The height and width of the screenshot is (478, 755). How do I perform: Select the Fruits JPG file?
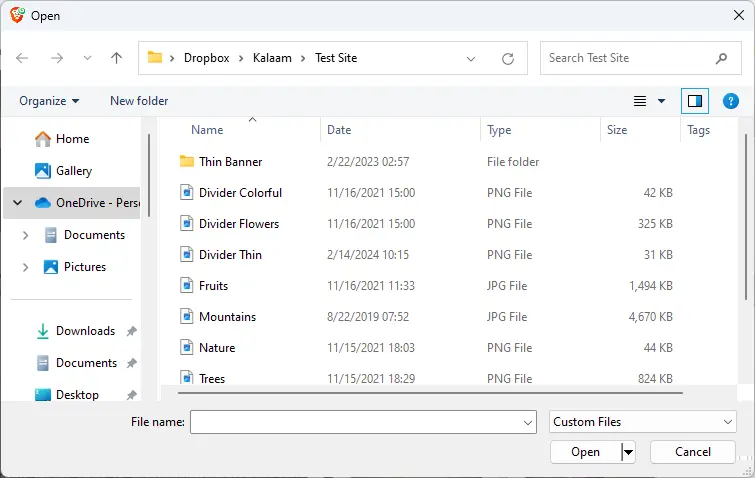click(x=213, y=286)
